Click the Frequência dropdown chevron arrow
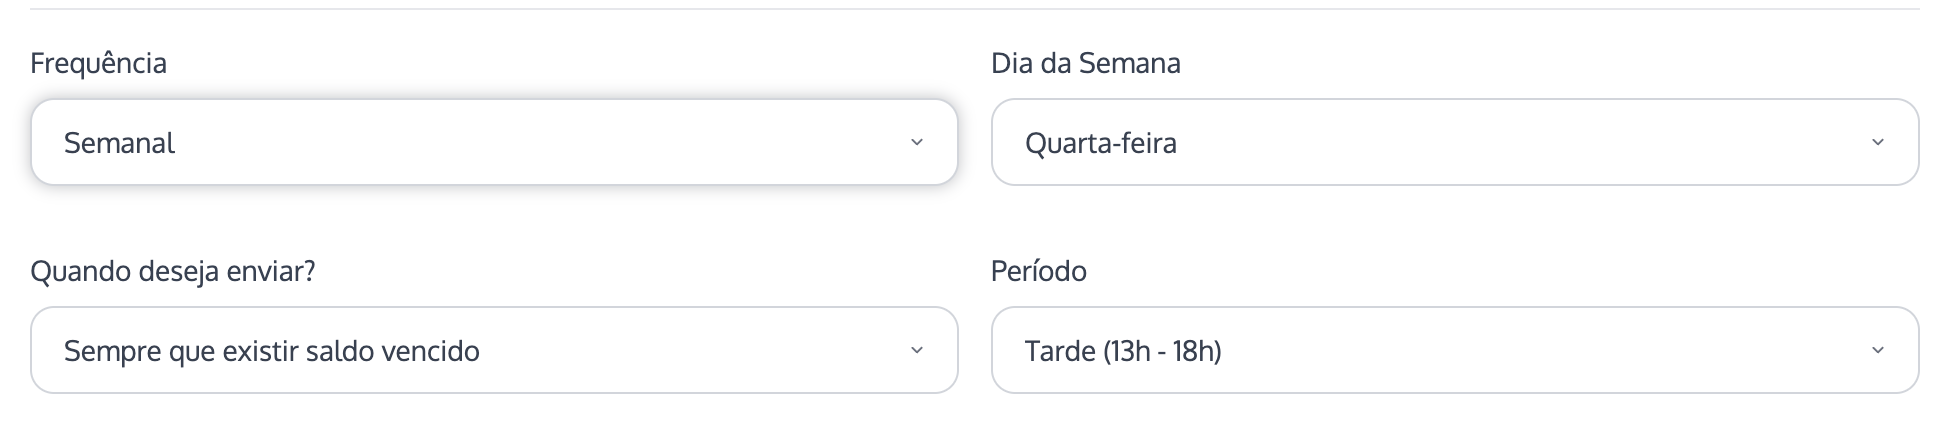Image resolution: width=1954 pixels, height=432 pixels. point(916,143)
